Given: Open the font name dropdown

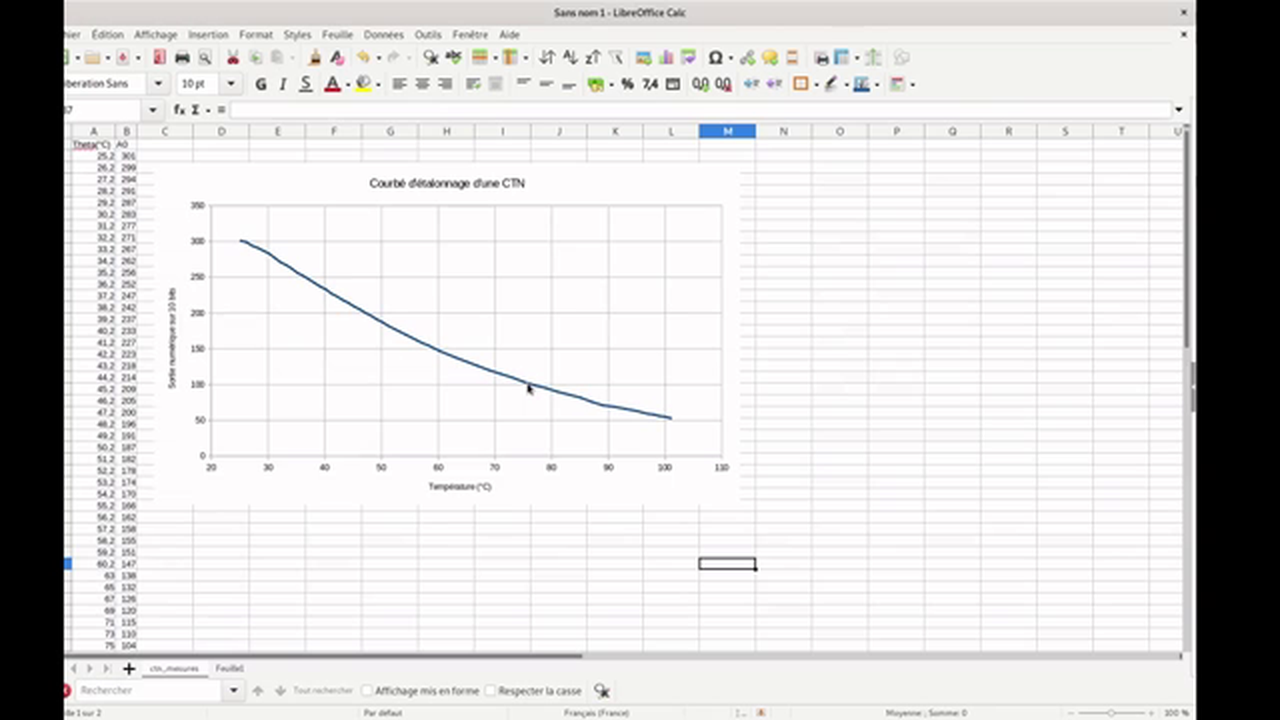Looking at the screenshot, I should [x=157, y=84].
